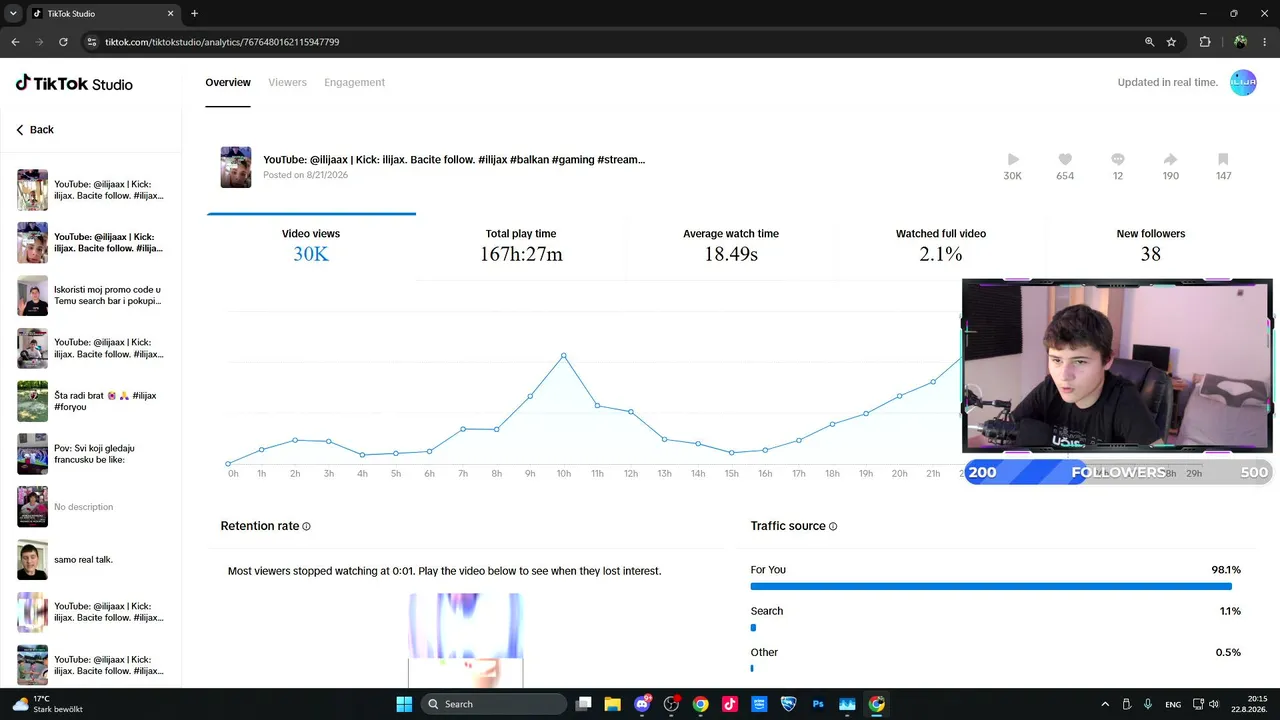This screenshot has width=1280, height=720.
Task: Show hidden icons in the system tray
Action: (x=1105, y=704)
